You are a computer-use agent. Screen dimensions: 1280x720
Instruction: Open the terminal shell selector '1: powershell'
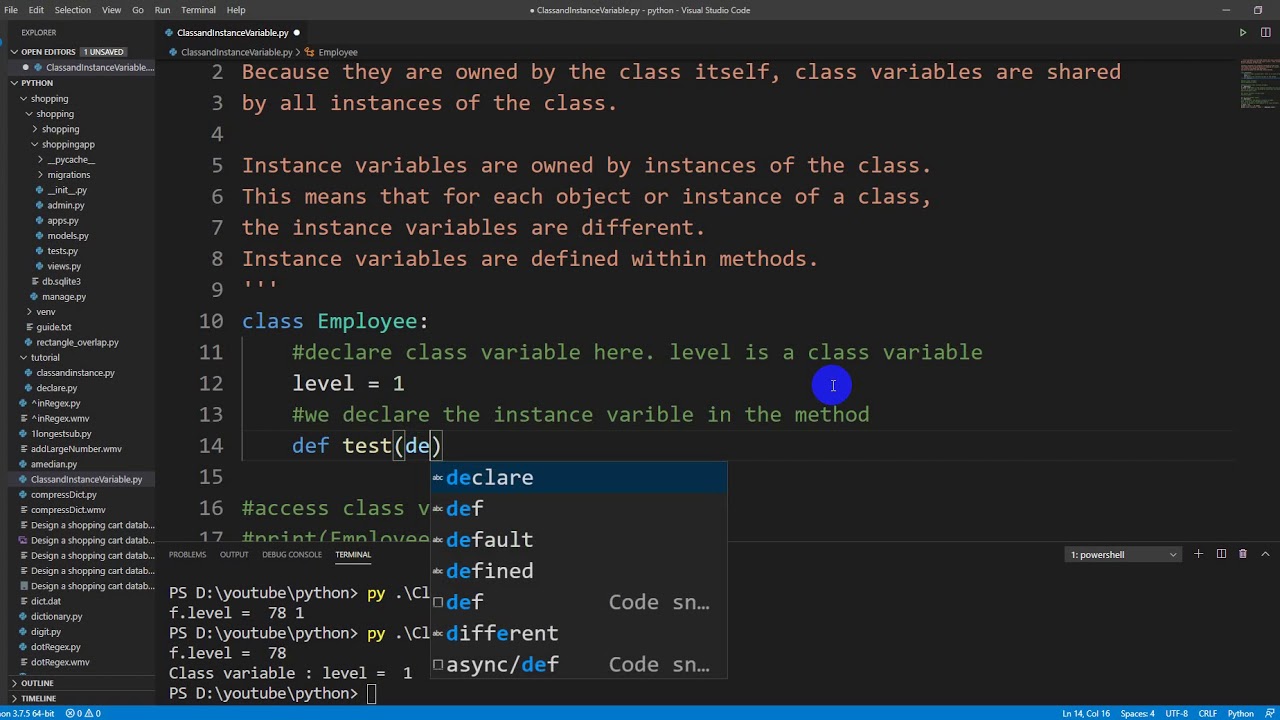[1124, 554]
